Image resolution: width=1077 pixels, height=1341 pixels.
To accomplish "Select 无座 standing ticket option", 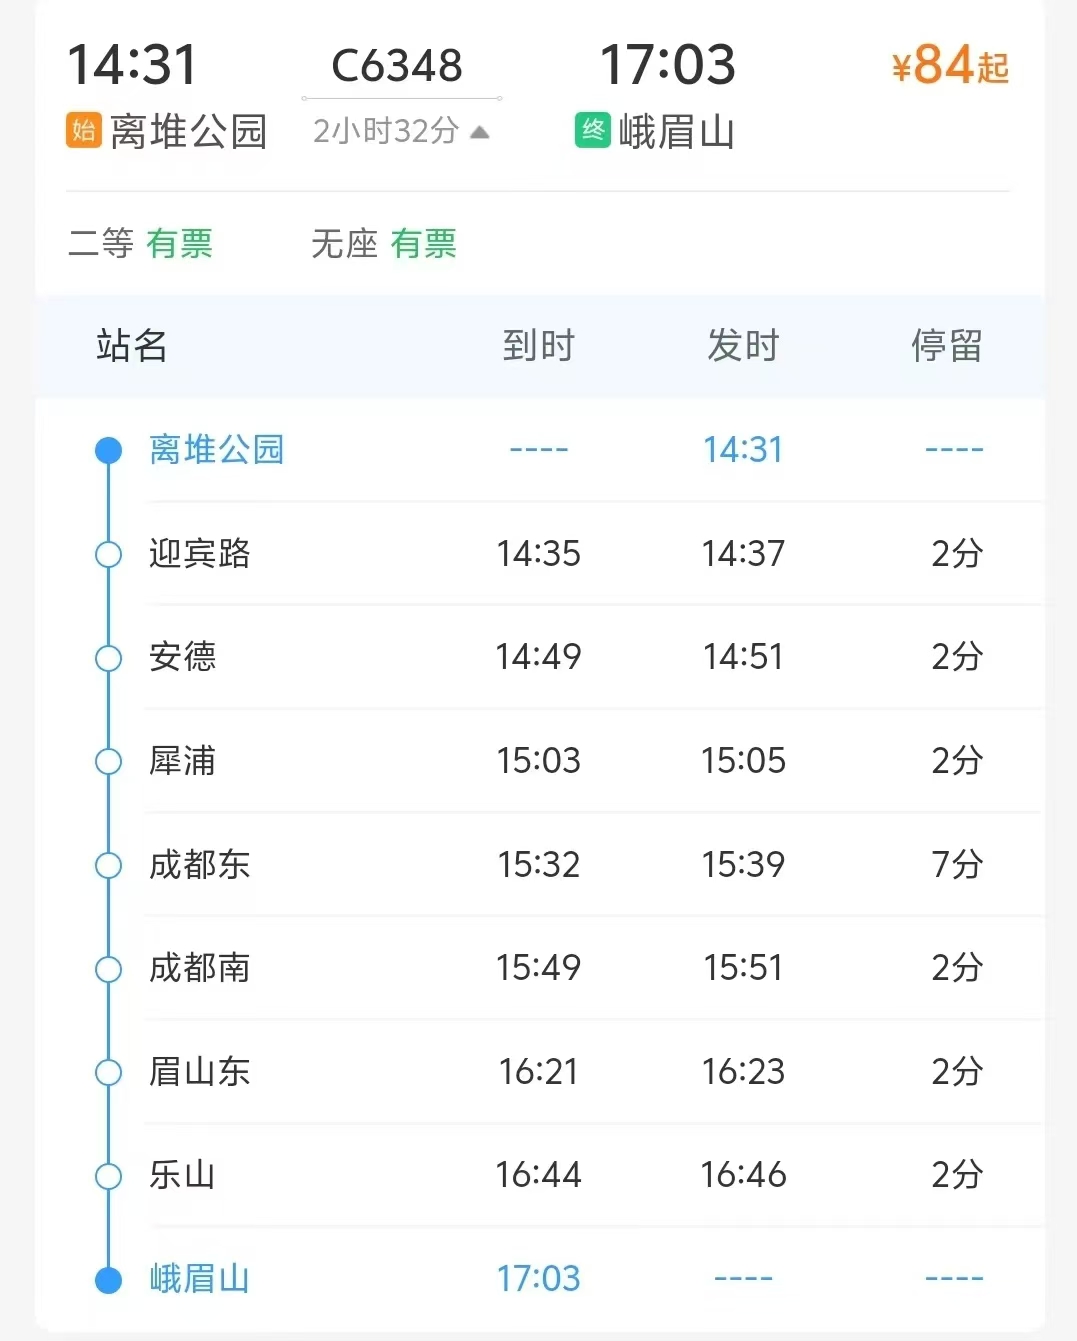I will click(384, 243).
